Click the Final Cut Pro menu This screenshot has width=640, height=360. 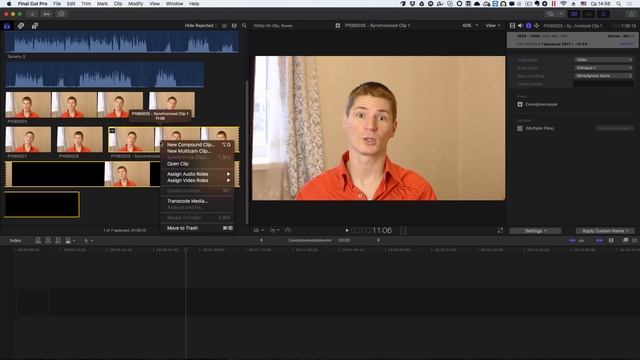pos(33,4)
